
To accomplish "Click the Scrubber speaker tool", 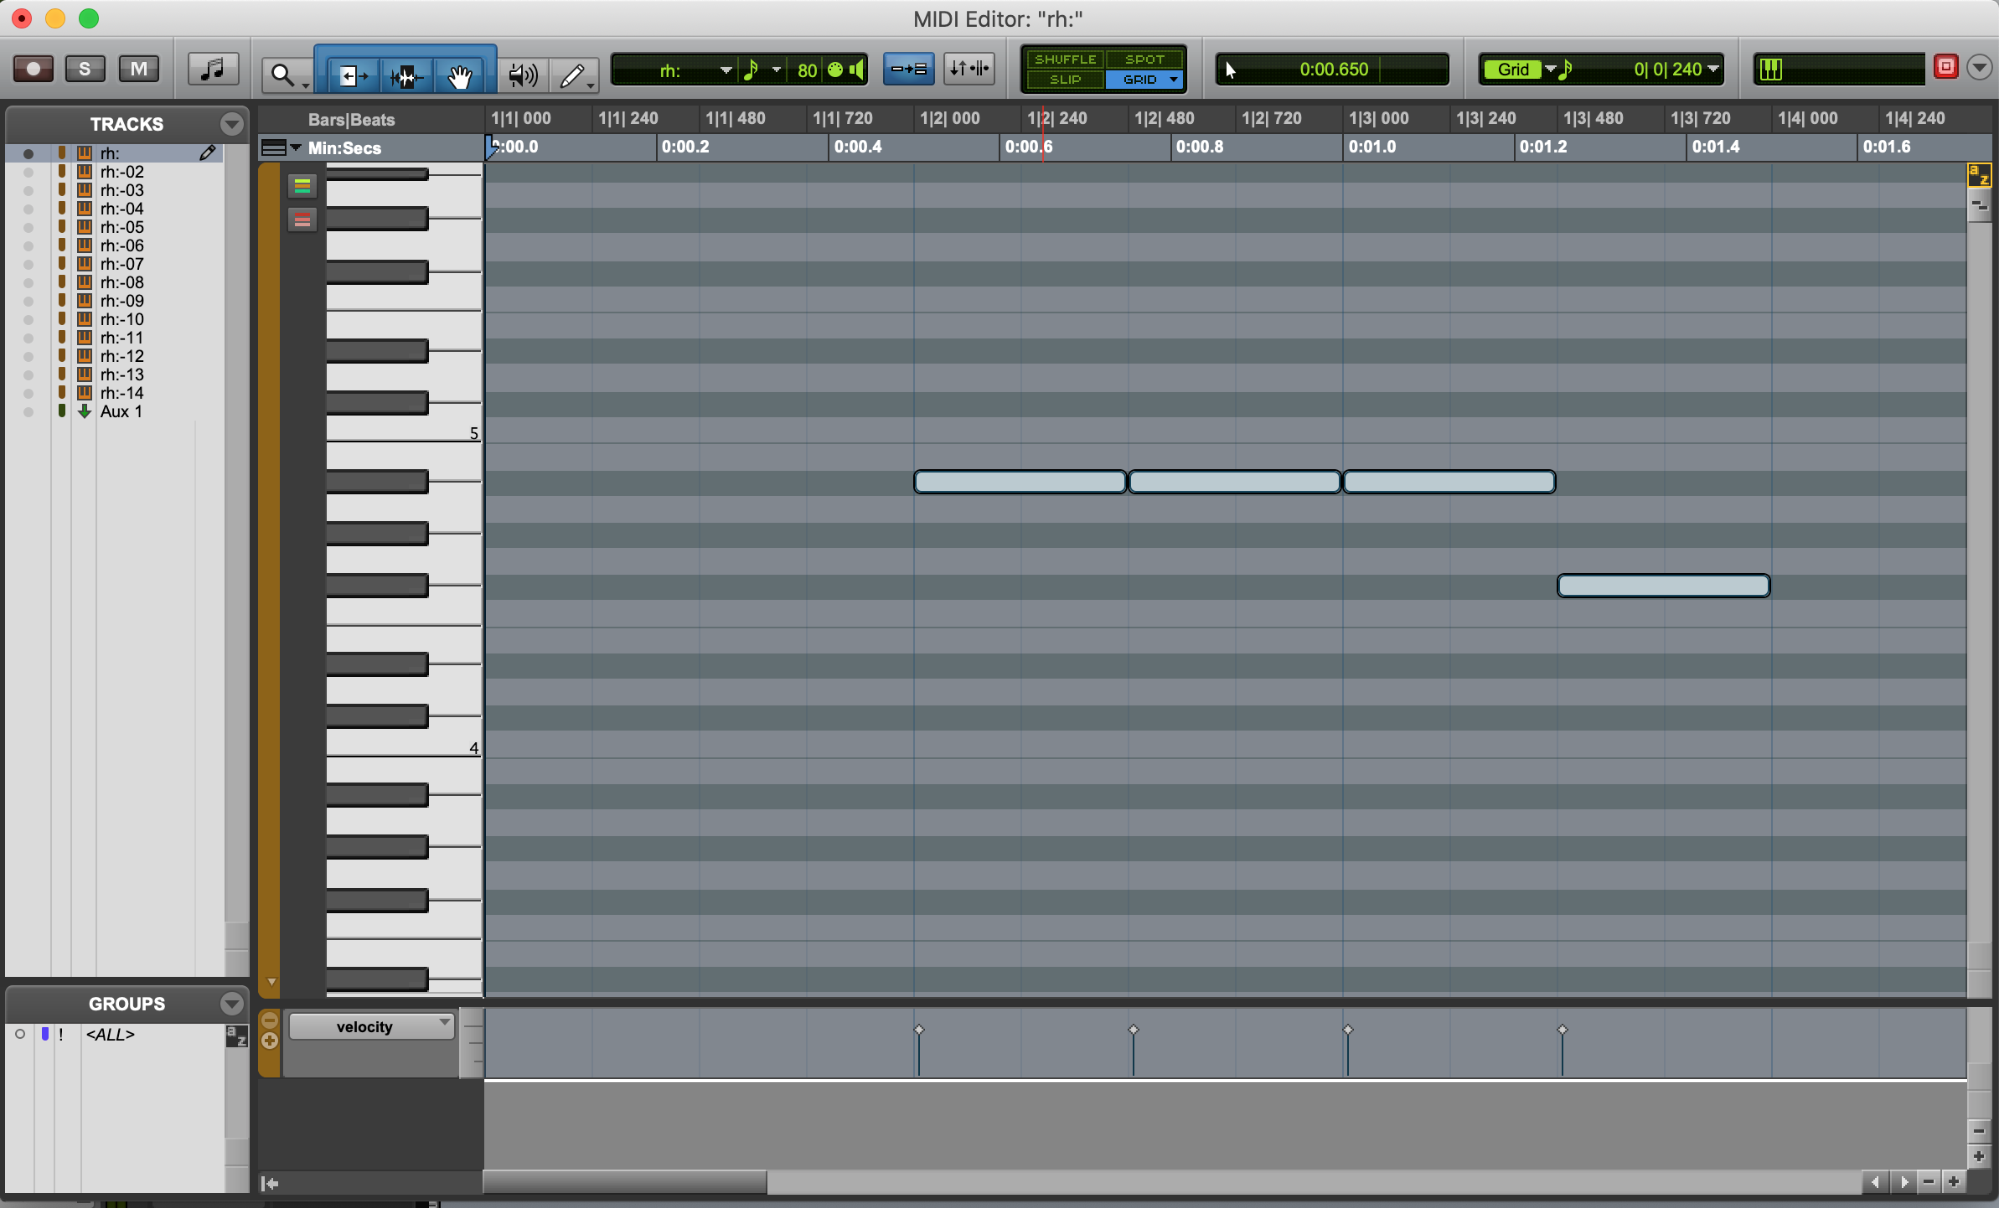I will [522, 74].
